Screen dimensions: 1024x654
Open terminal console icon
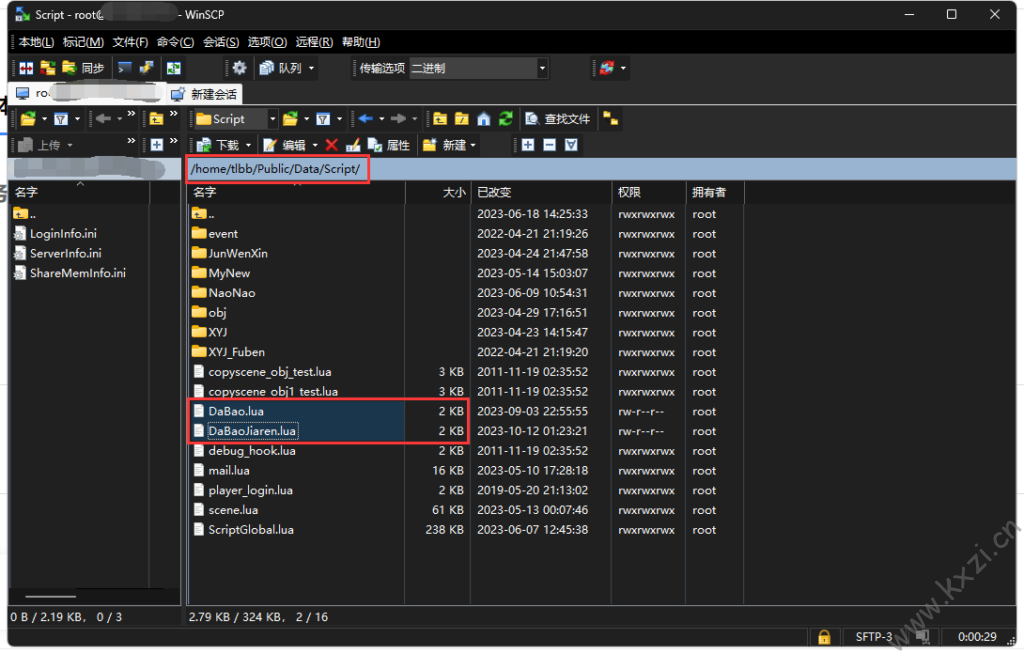(x=125, y=68)
